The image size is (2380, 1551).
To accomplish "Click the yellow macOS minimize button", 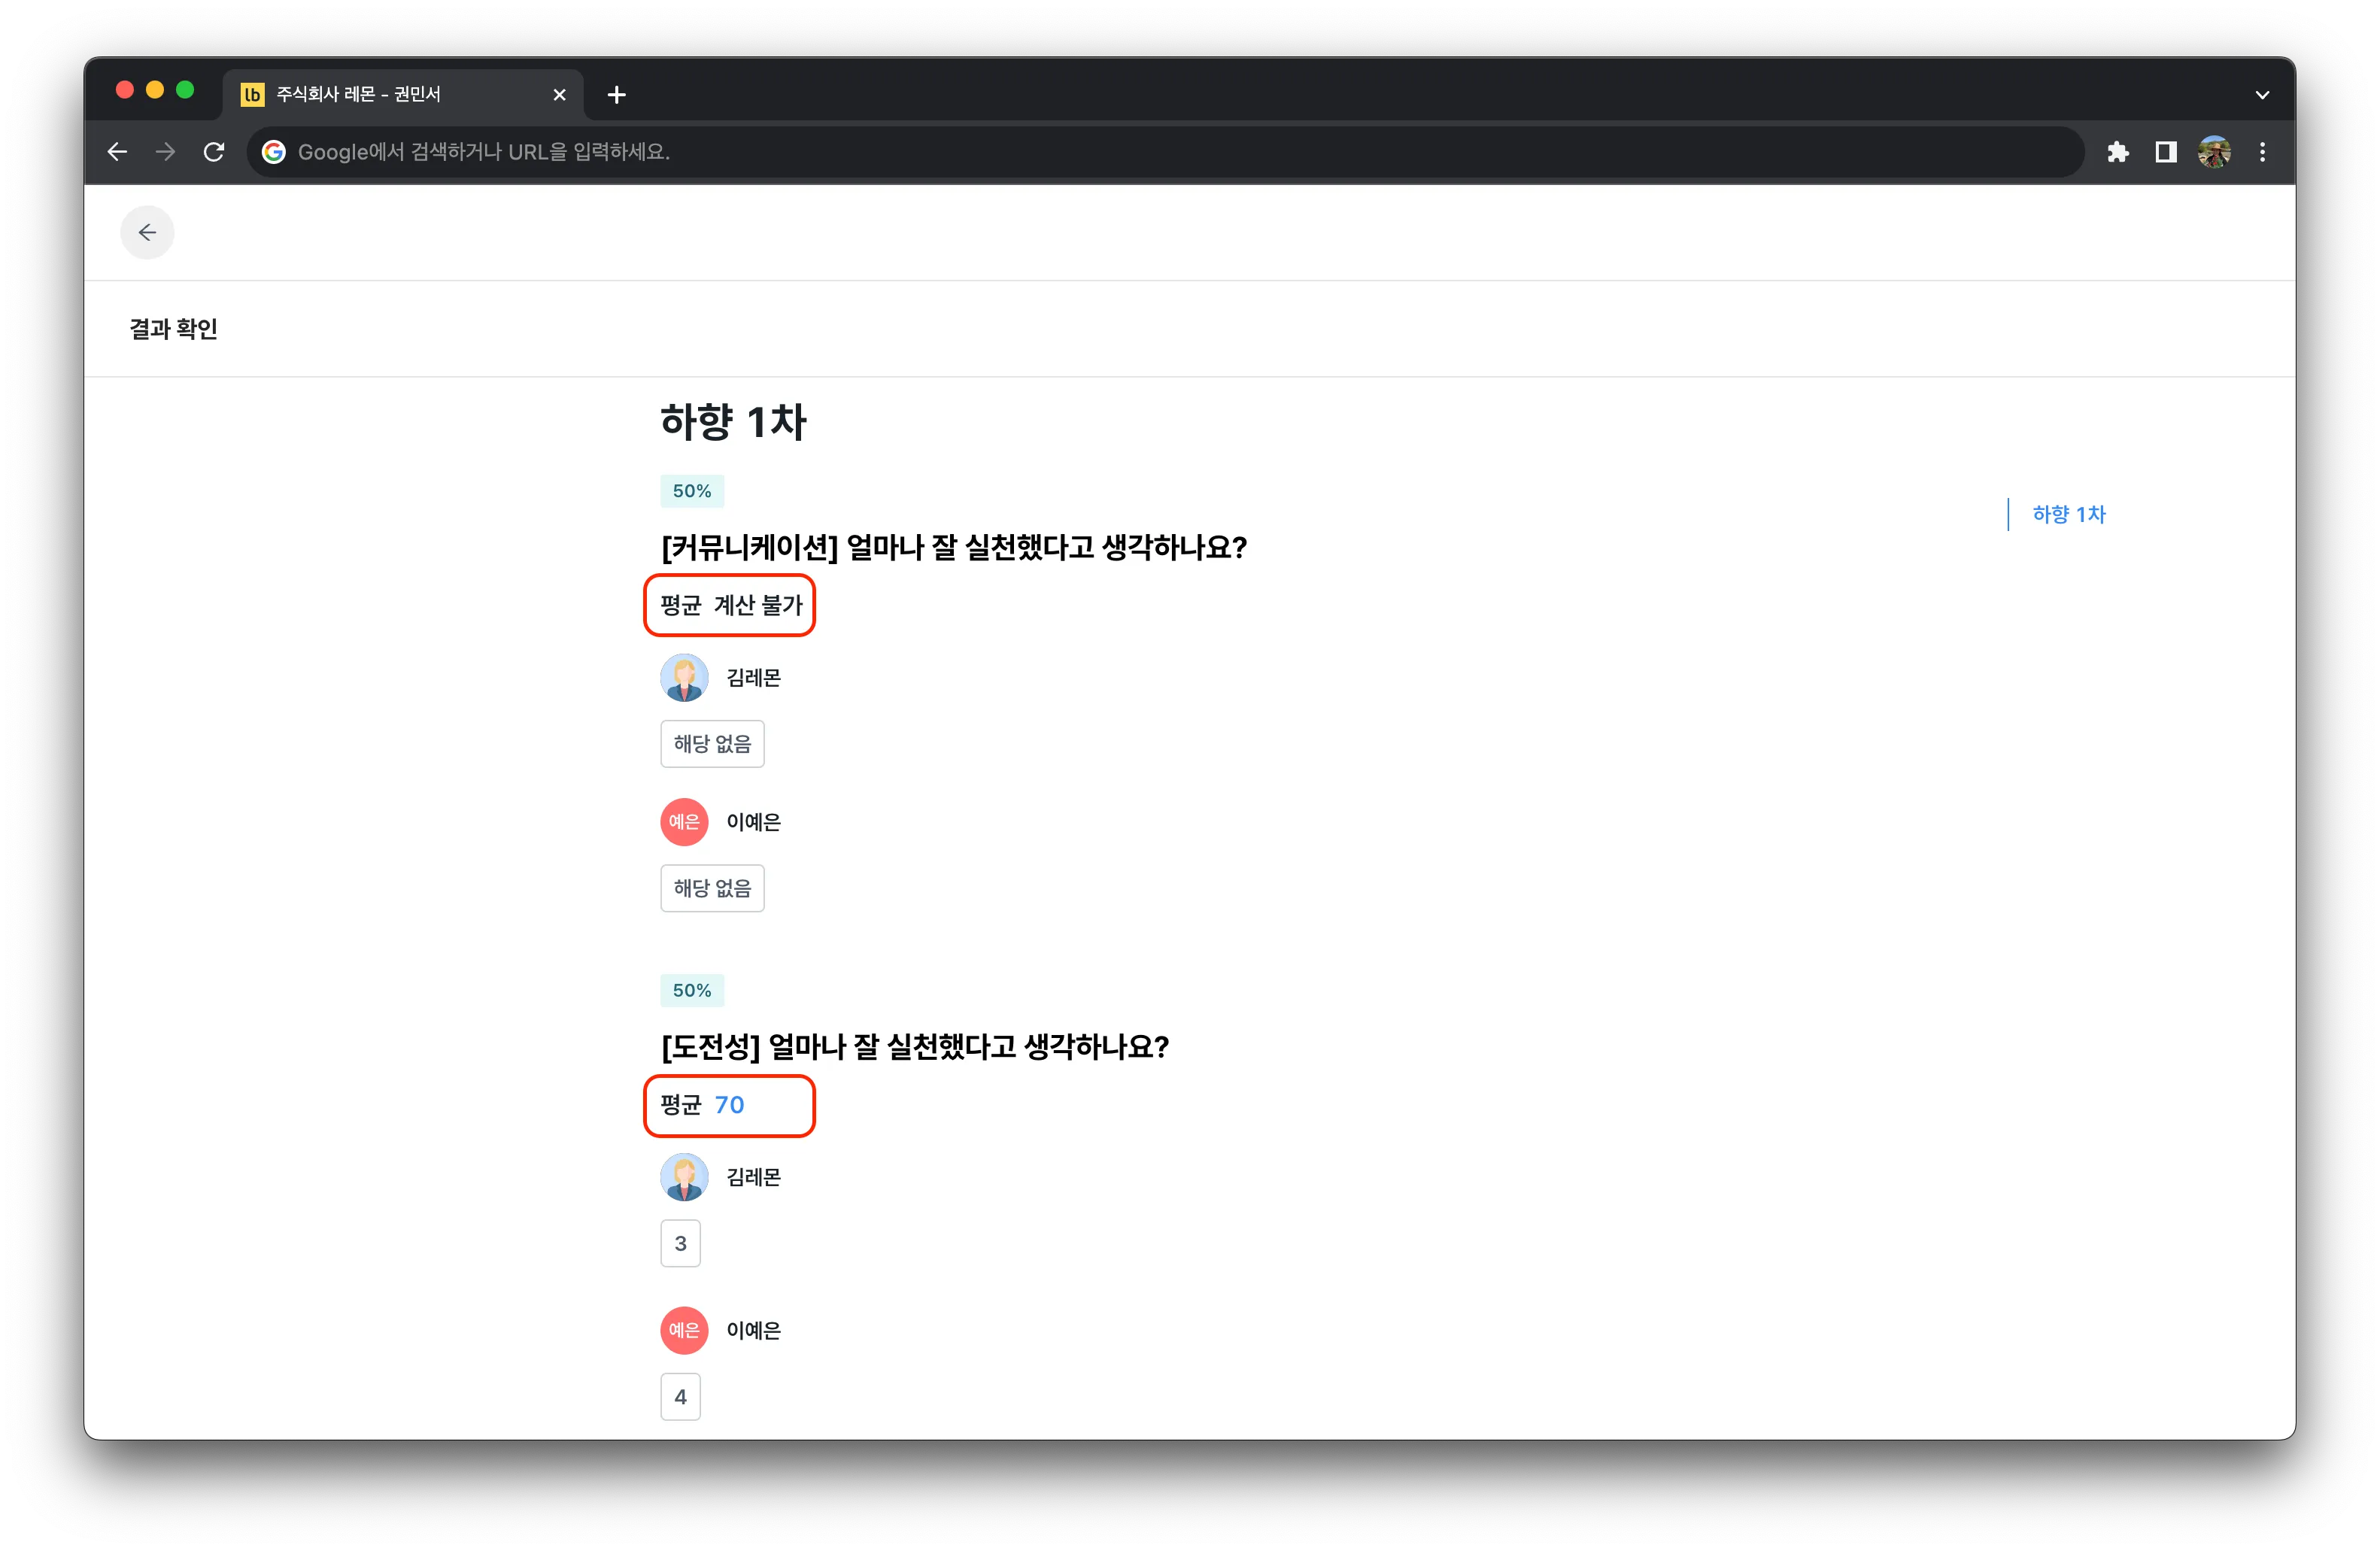I will [155, 90].
